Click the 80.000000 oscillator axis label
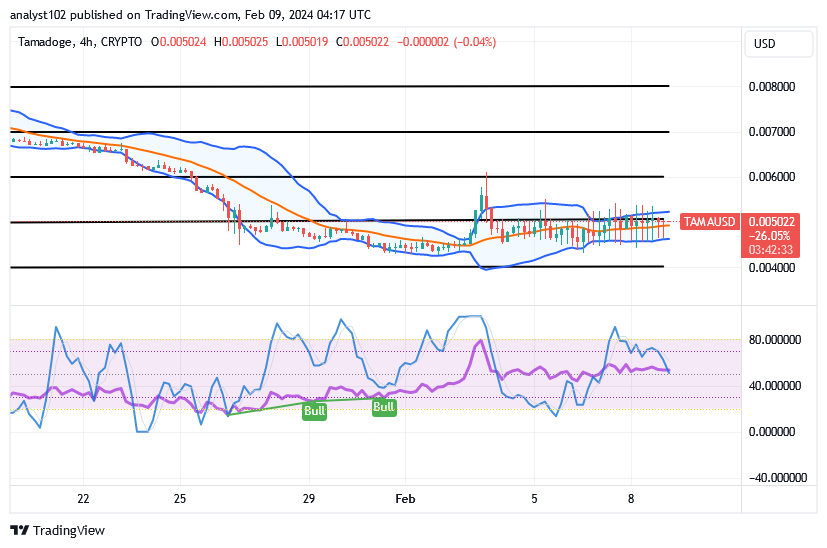Screen dimensions: 827x548 [775, 340]
